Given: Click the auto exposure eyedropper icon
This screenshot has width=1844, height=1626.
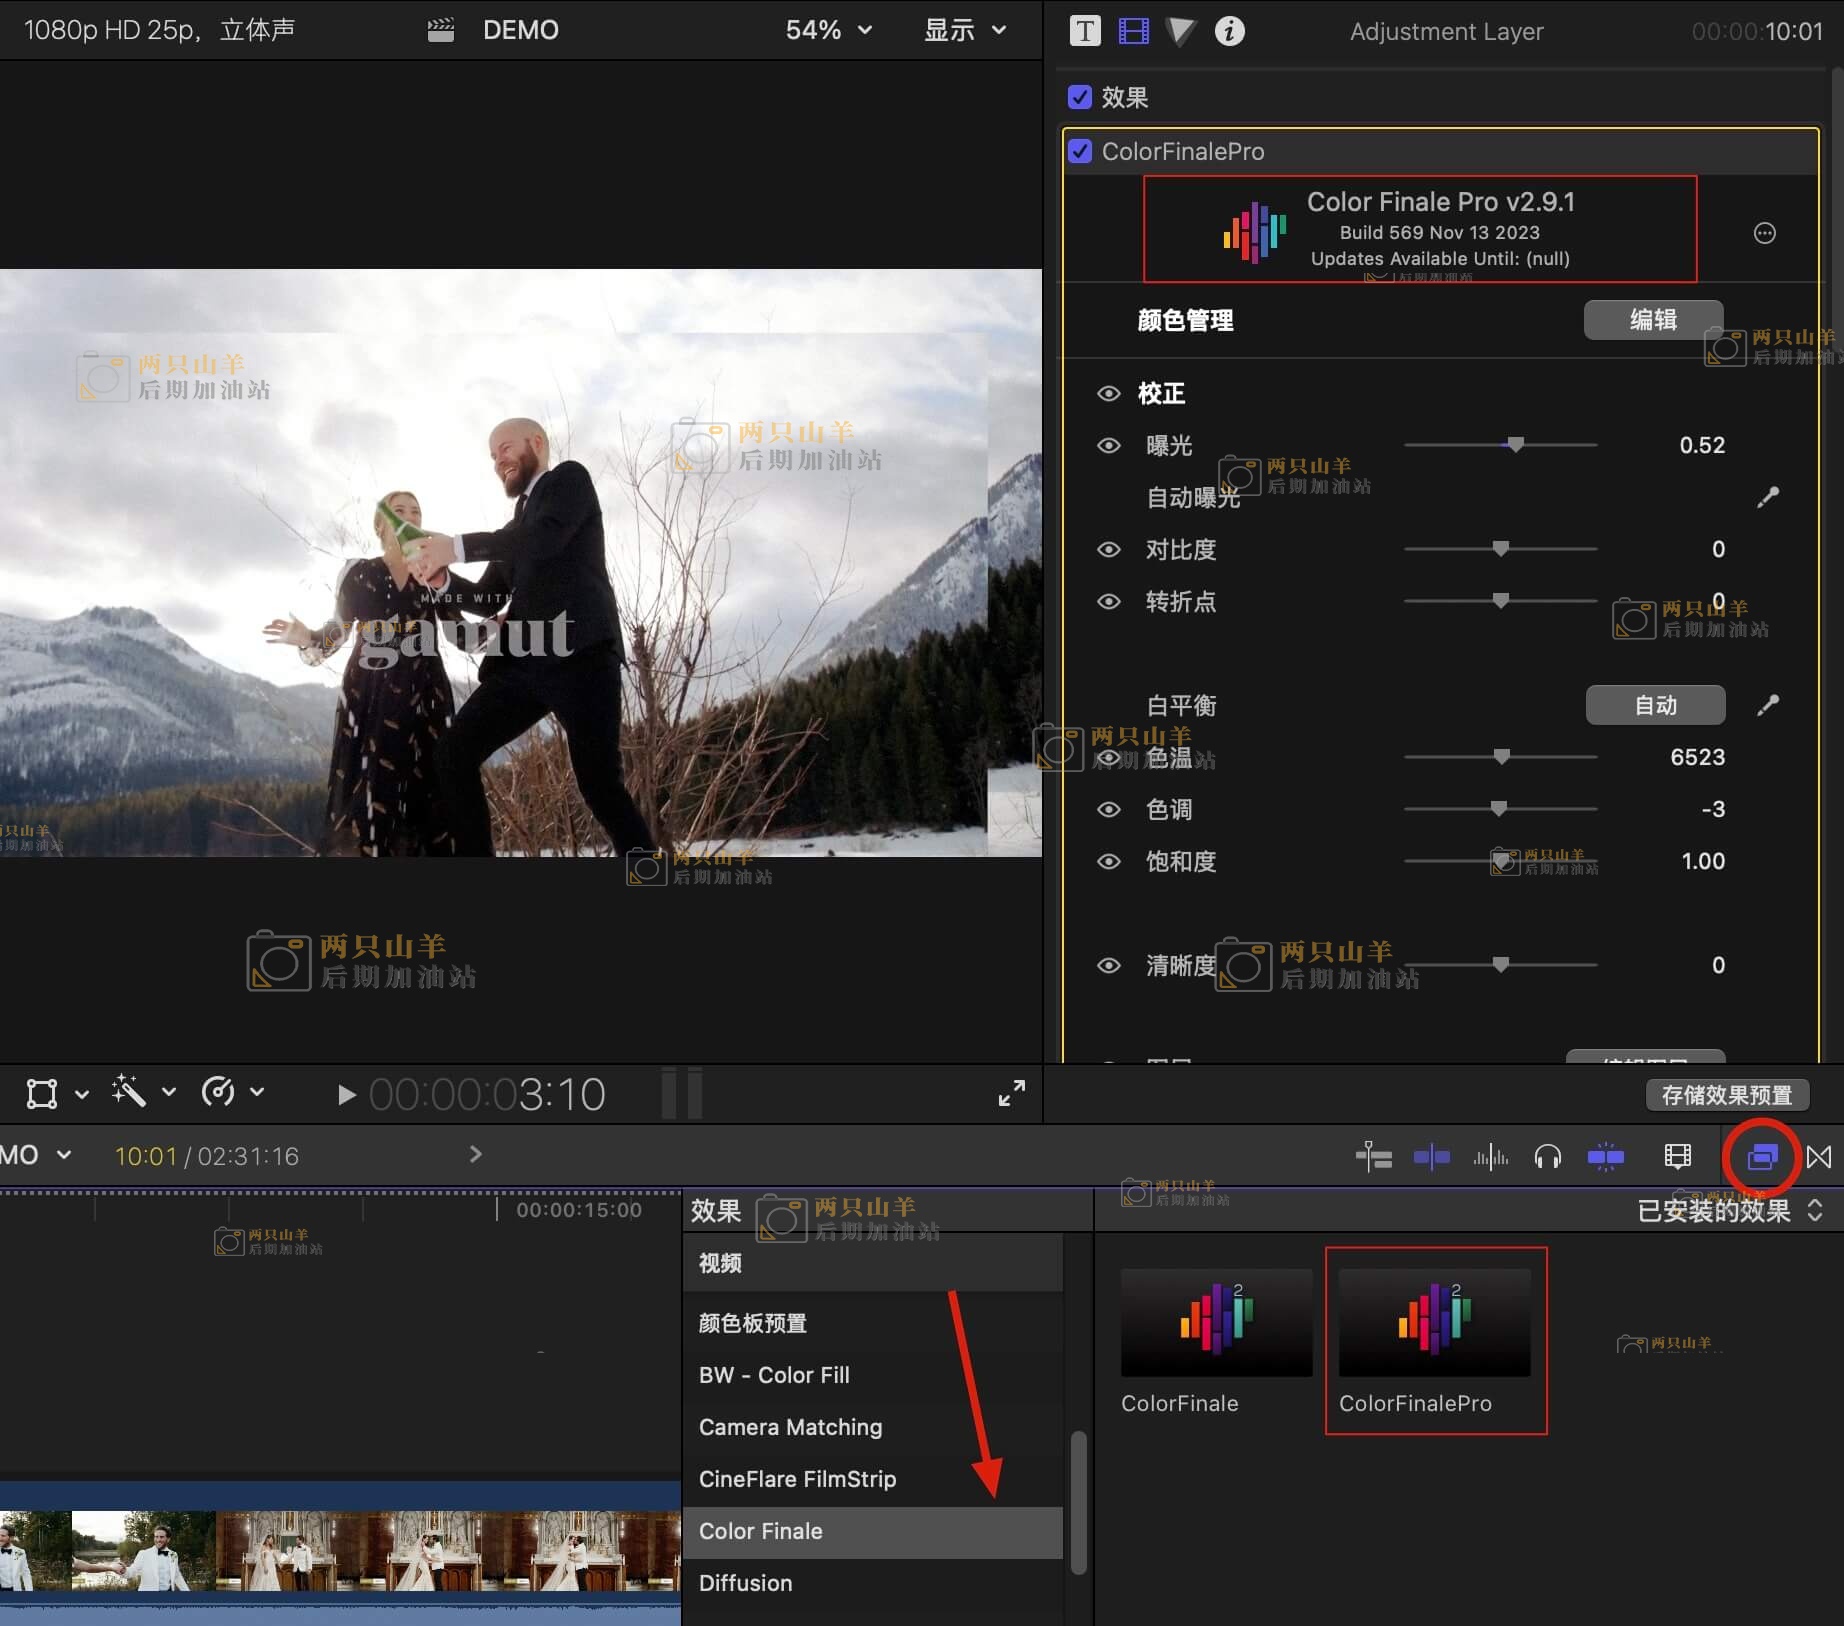Looking at the screenshot, I should point(1767,497).
